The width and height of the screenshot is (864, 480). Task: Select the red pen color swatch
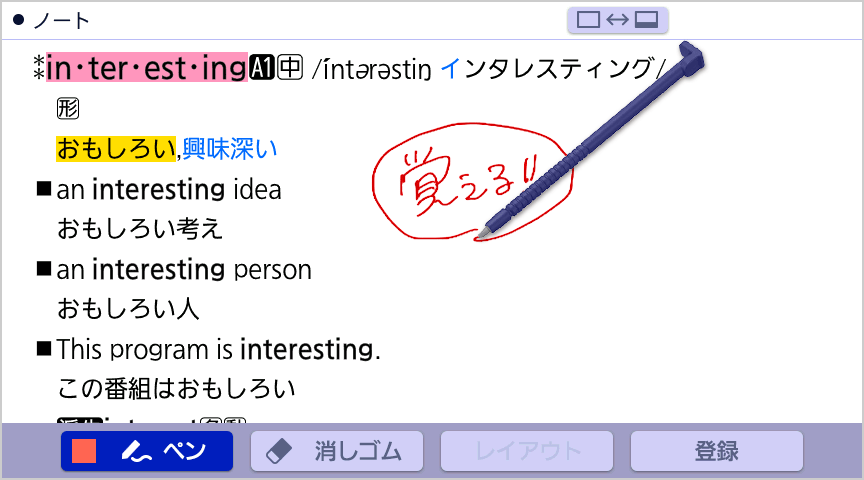point(84,451)
